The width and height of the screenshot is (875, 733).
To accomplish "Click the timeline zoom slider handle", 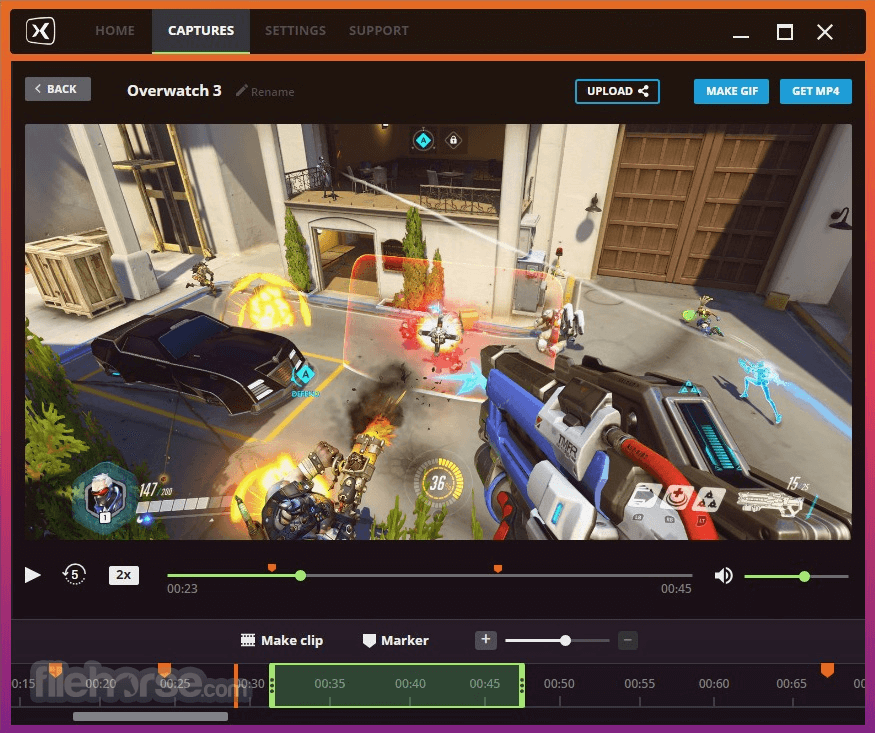I will [565, 640].
